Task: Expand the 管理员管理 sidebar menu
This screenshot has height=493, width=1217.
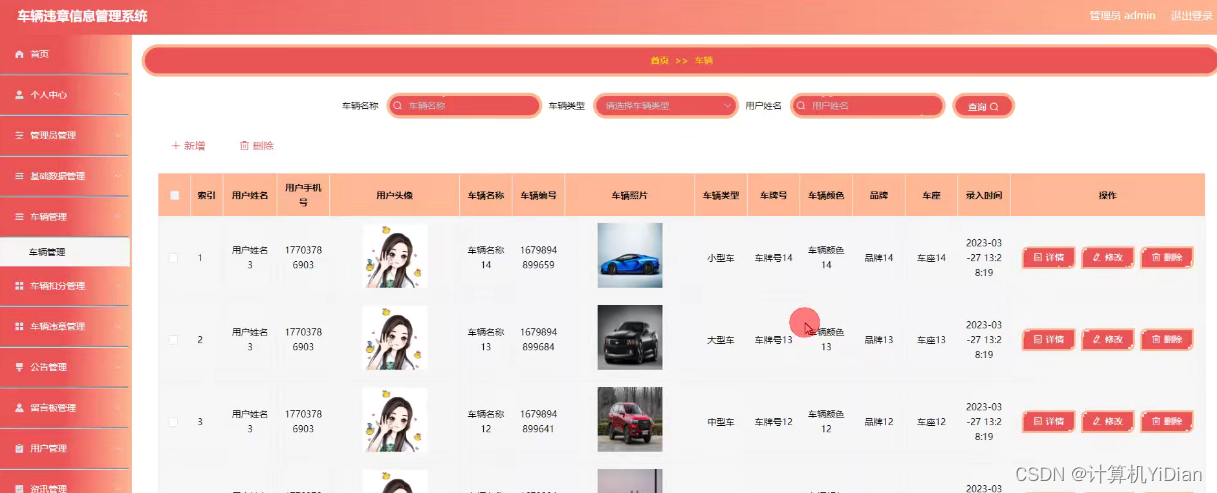Action: 65,135
